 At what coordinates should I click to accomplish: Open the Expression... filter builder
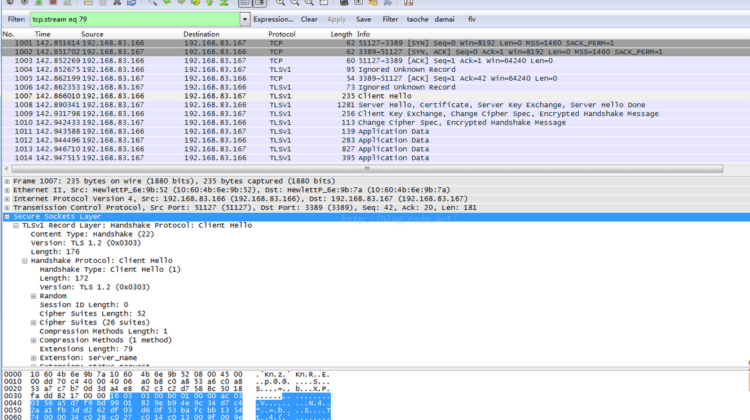(273, 19)
